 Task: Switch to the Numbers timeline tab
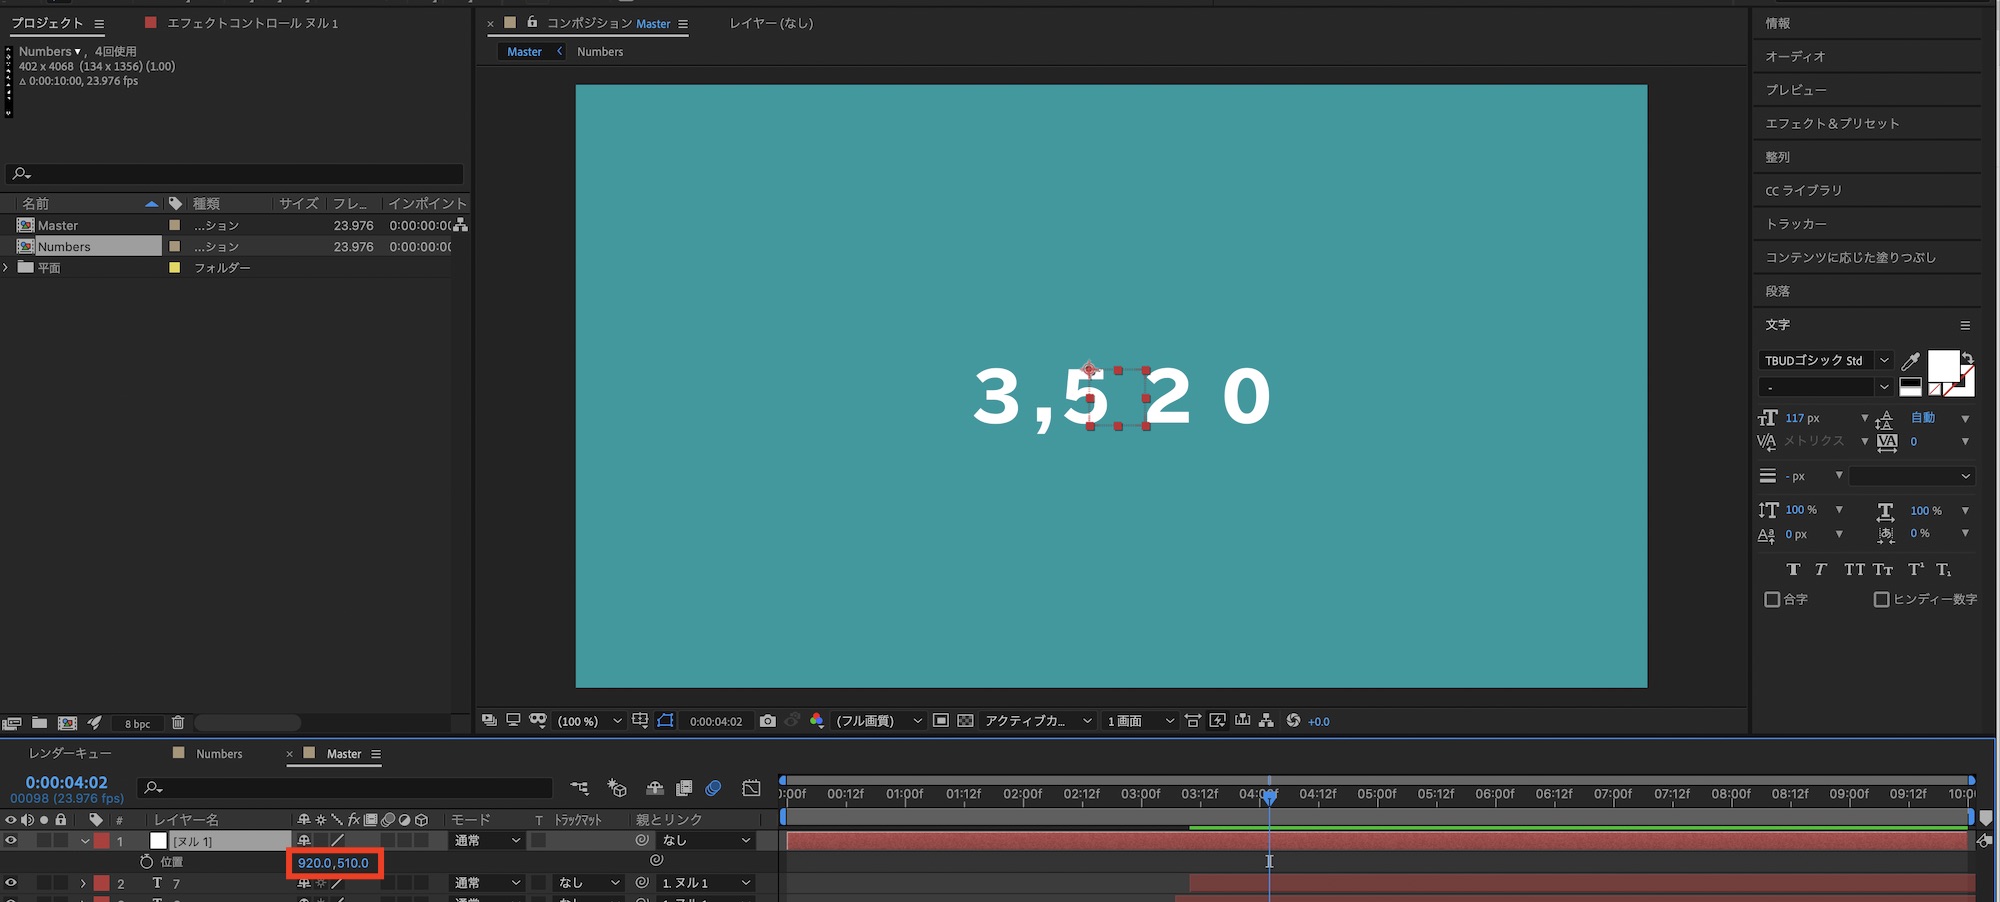tap(218, 754)
